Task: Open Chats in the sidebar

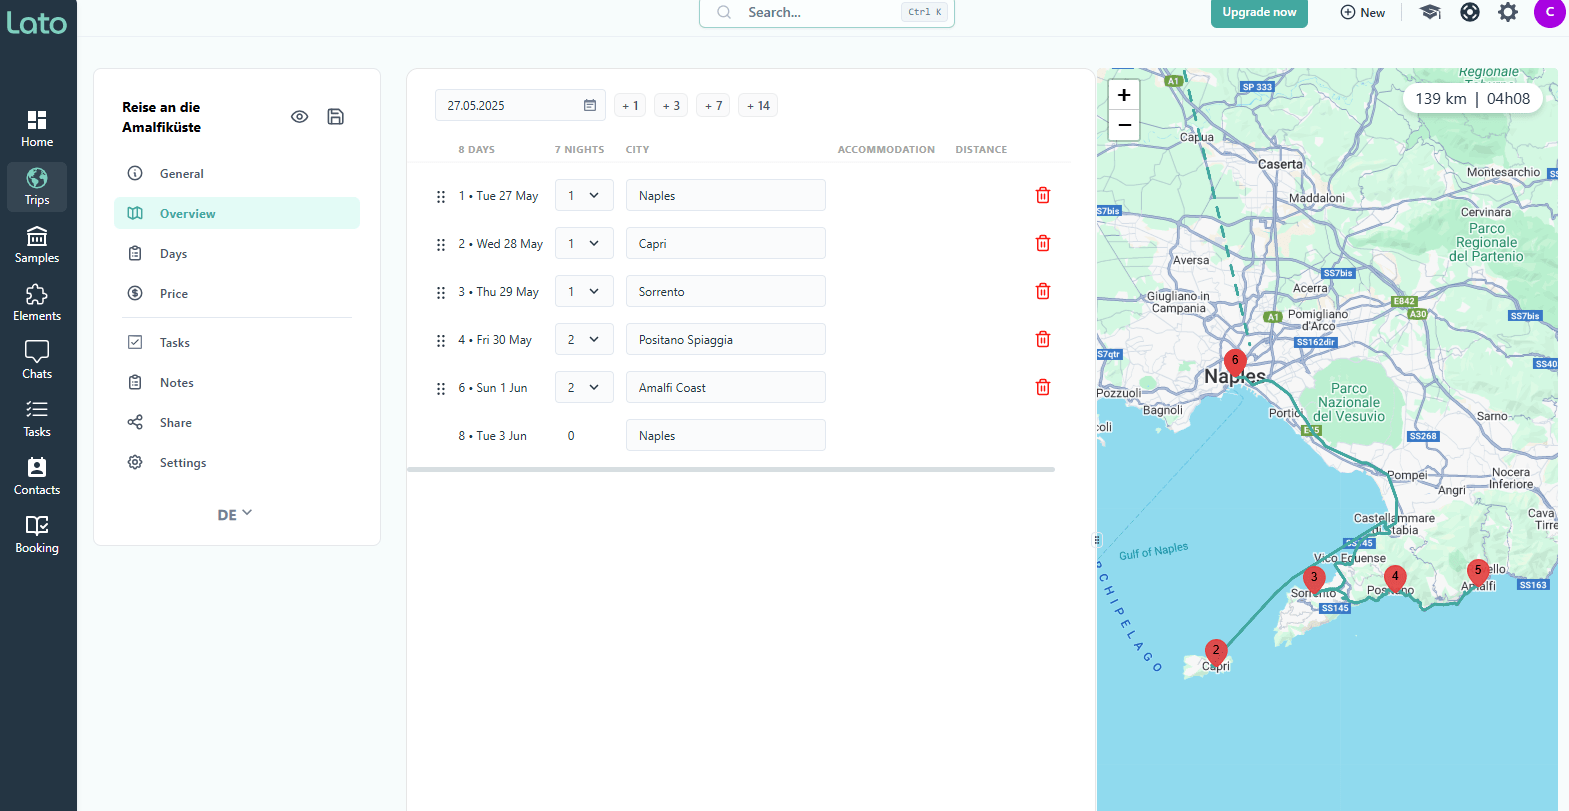Action: click(37, 359)
